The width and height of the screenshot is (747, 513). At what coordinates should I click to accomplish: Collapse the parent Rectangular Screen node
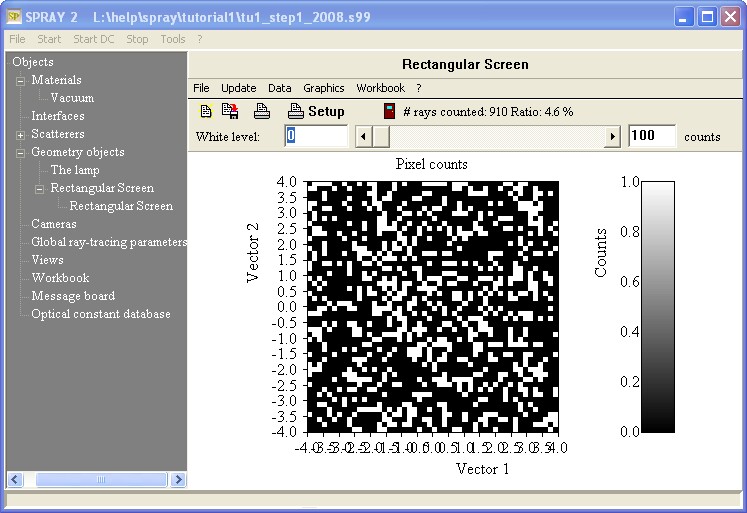point(40,189)
